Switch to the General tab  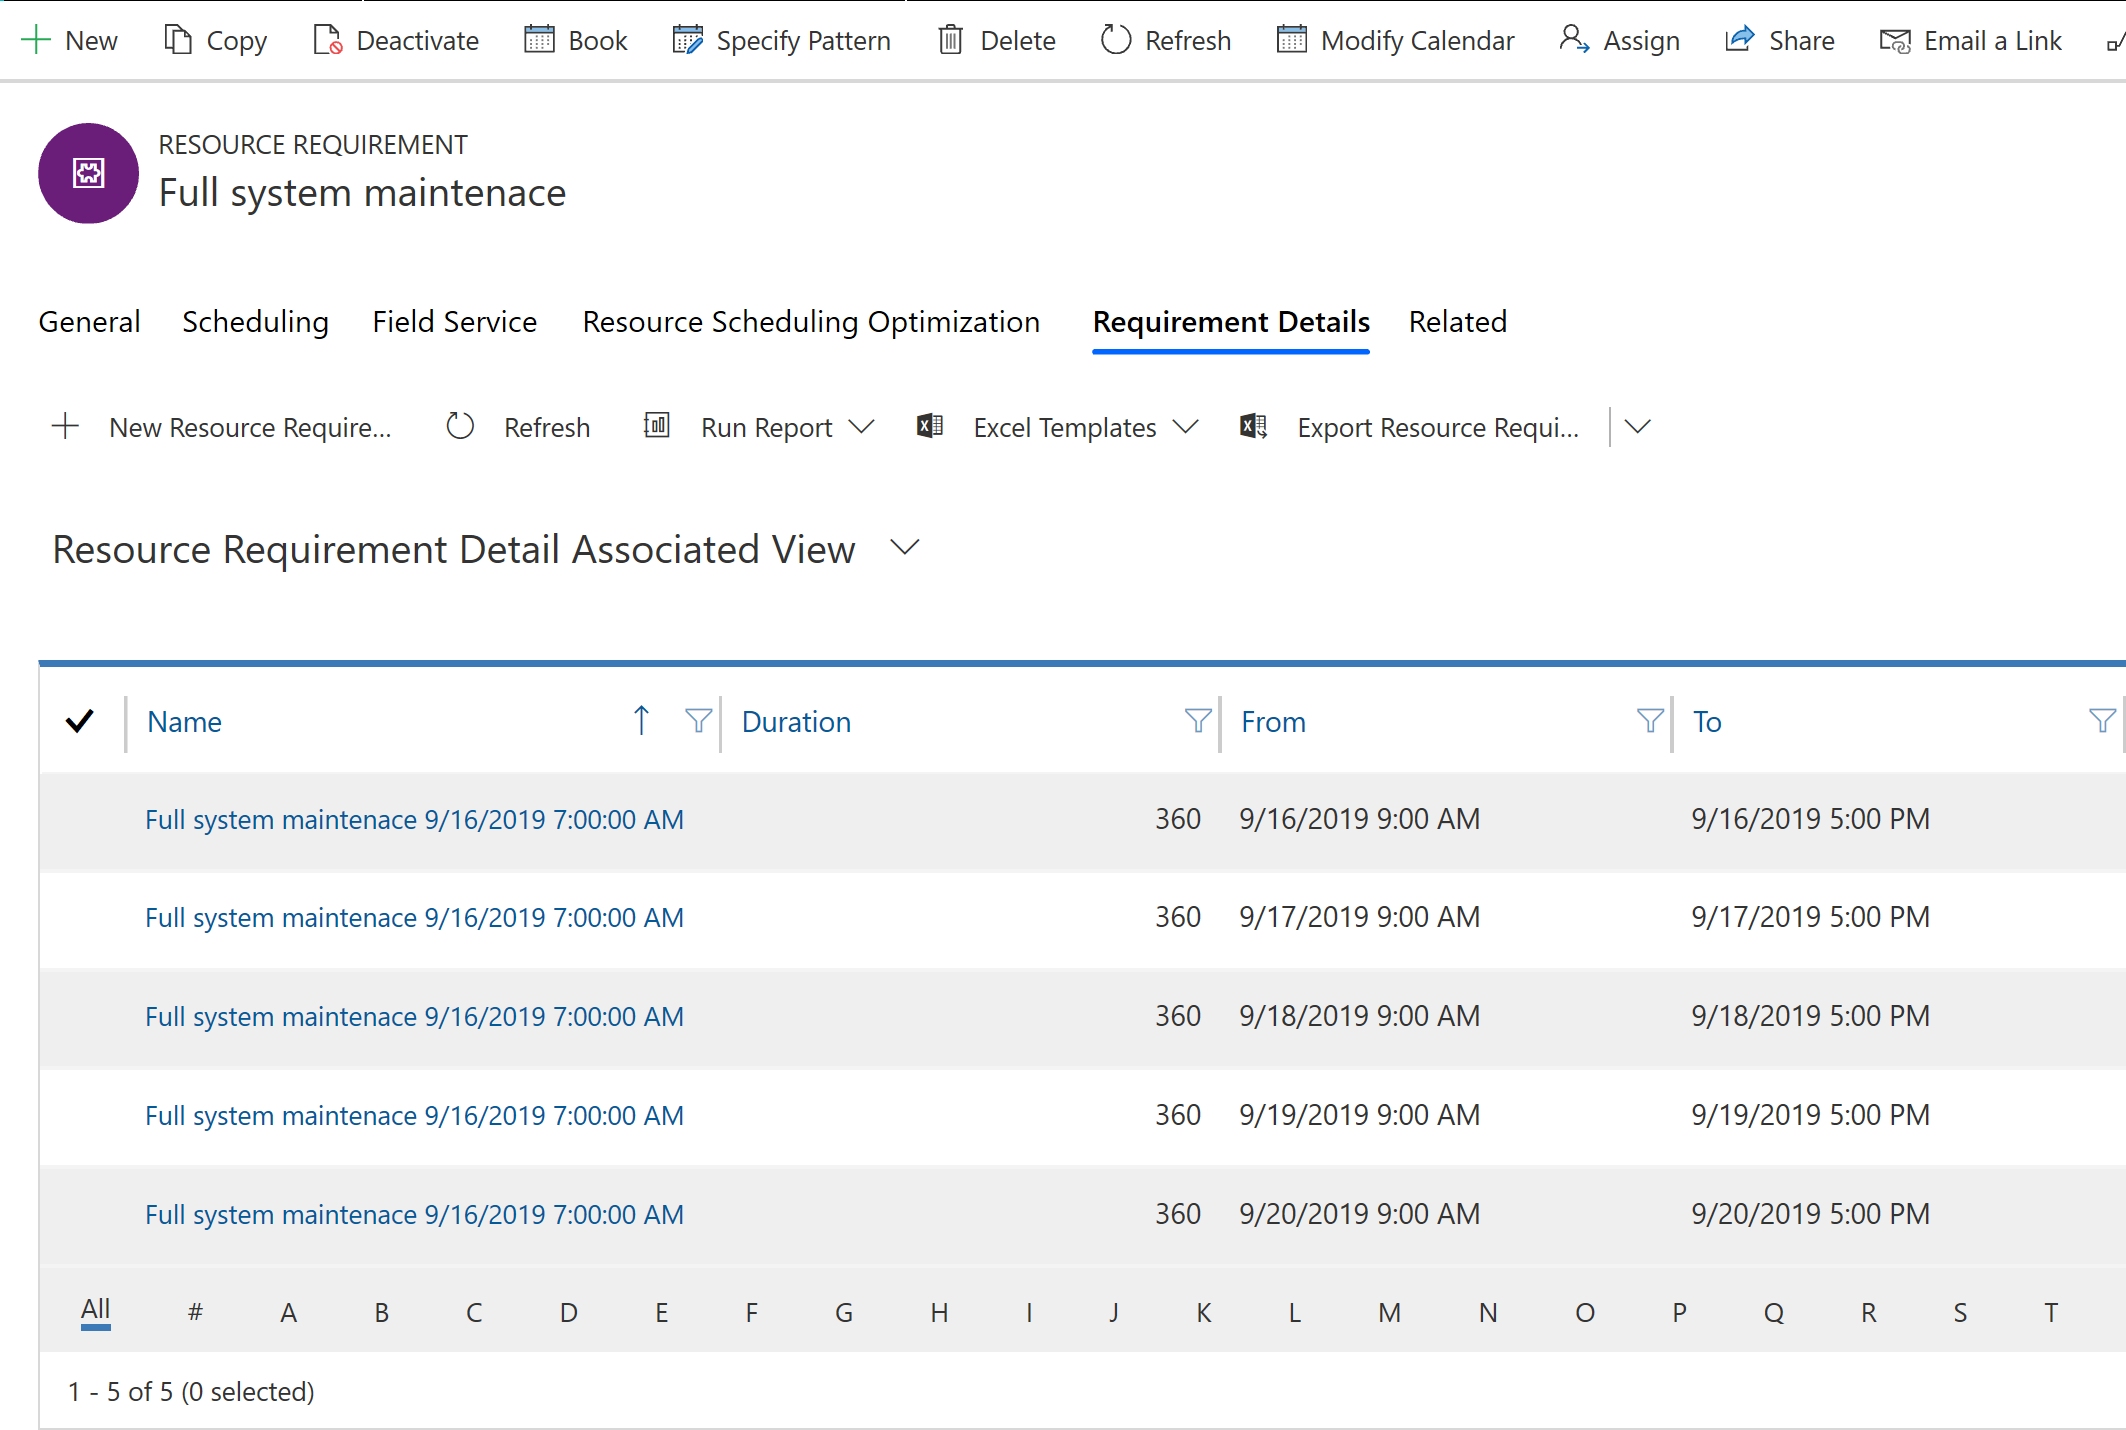pos(89,321)
